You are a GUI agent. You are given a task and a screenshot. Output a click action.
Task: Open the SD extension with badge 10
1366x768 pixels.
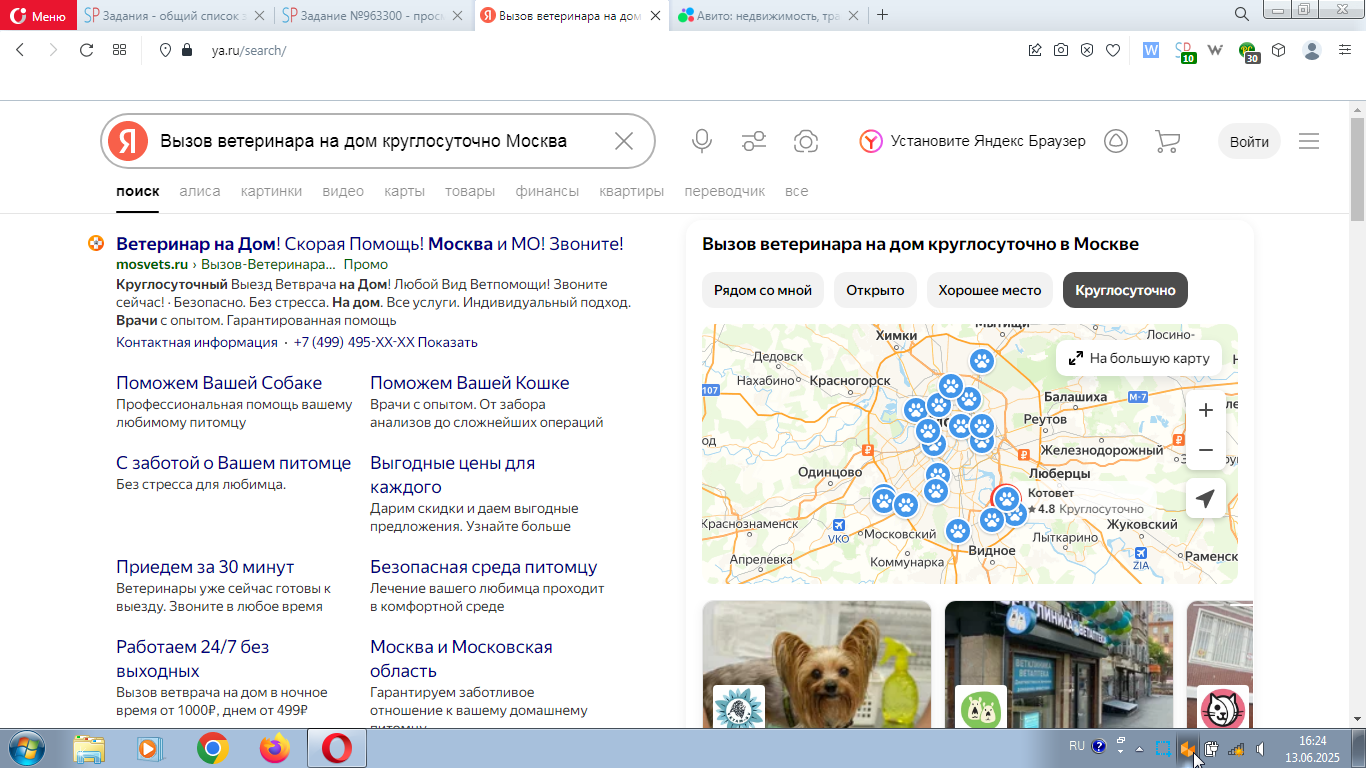[x=1184, y=51]
